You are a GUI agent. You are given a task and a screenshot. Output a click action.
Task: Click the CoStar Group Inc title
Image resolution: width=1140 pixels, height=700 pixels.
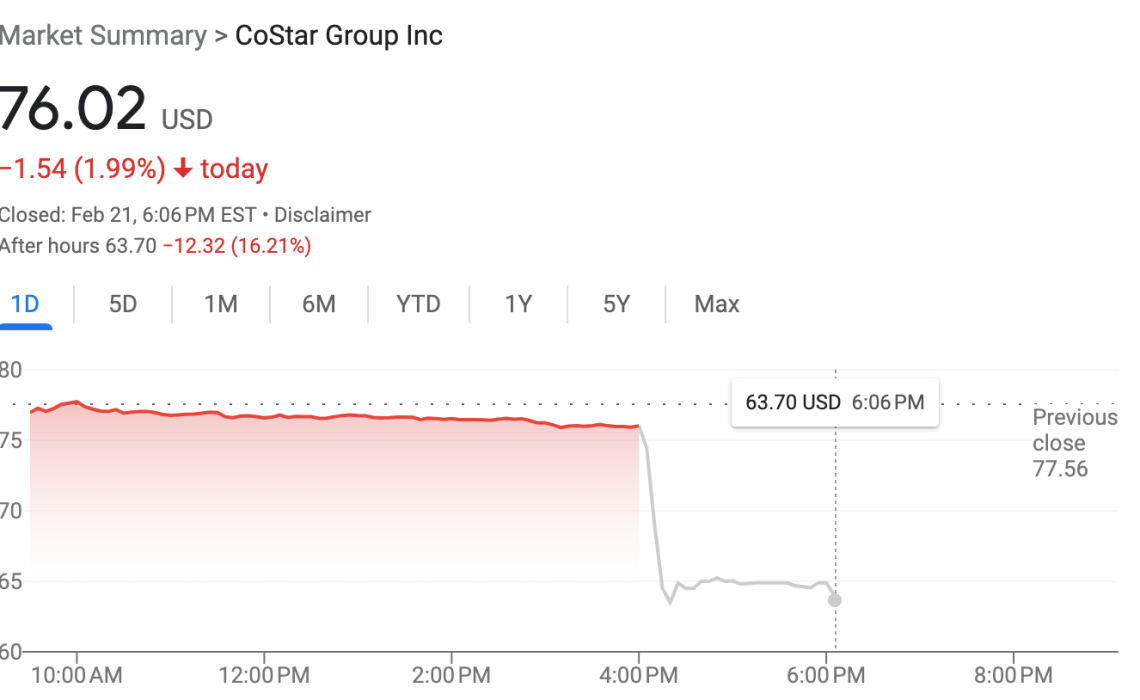click(338, 36)
